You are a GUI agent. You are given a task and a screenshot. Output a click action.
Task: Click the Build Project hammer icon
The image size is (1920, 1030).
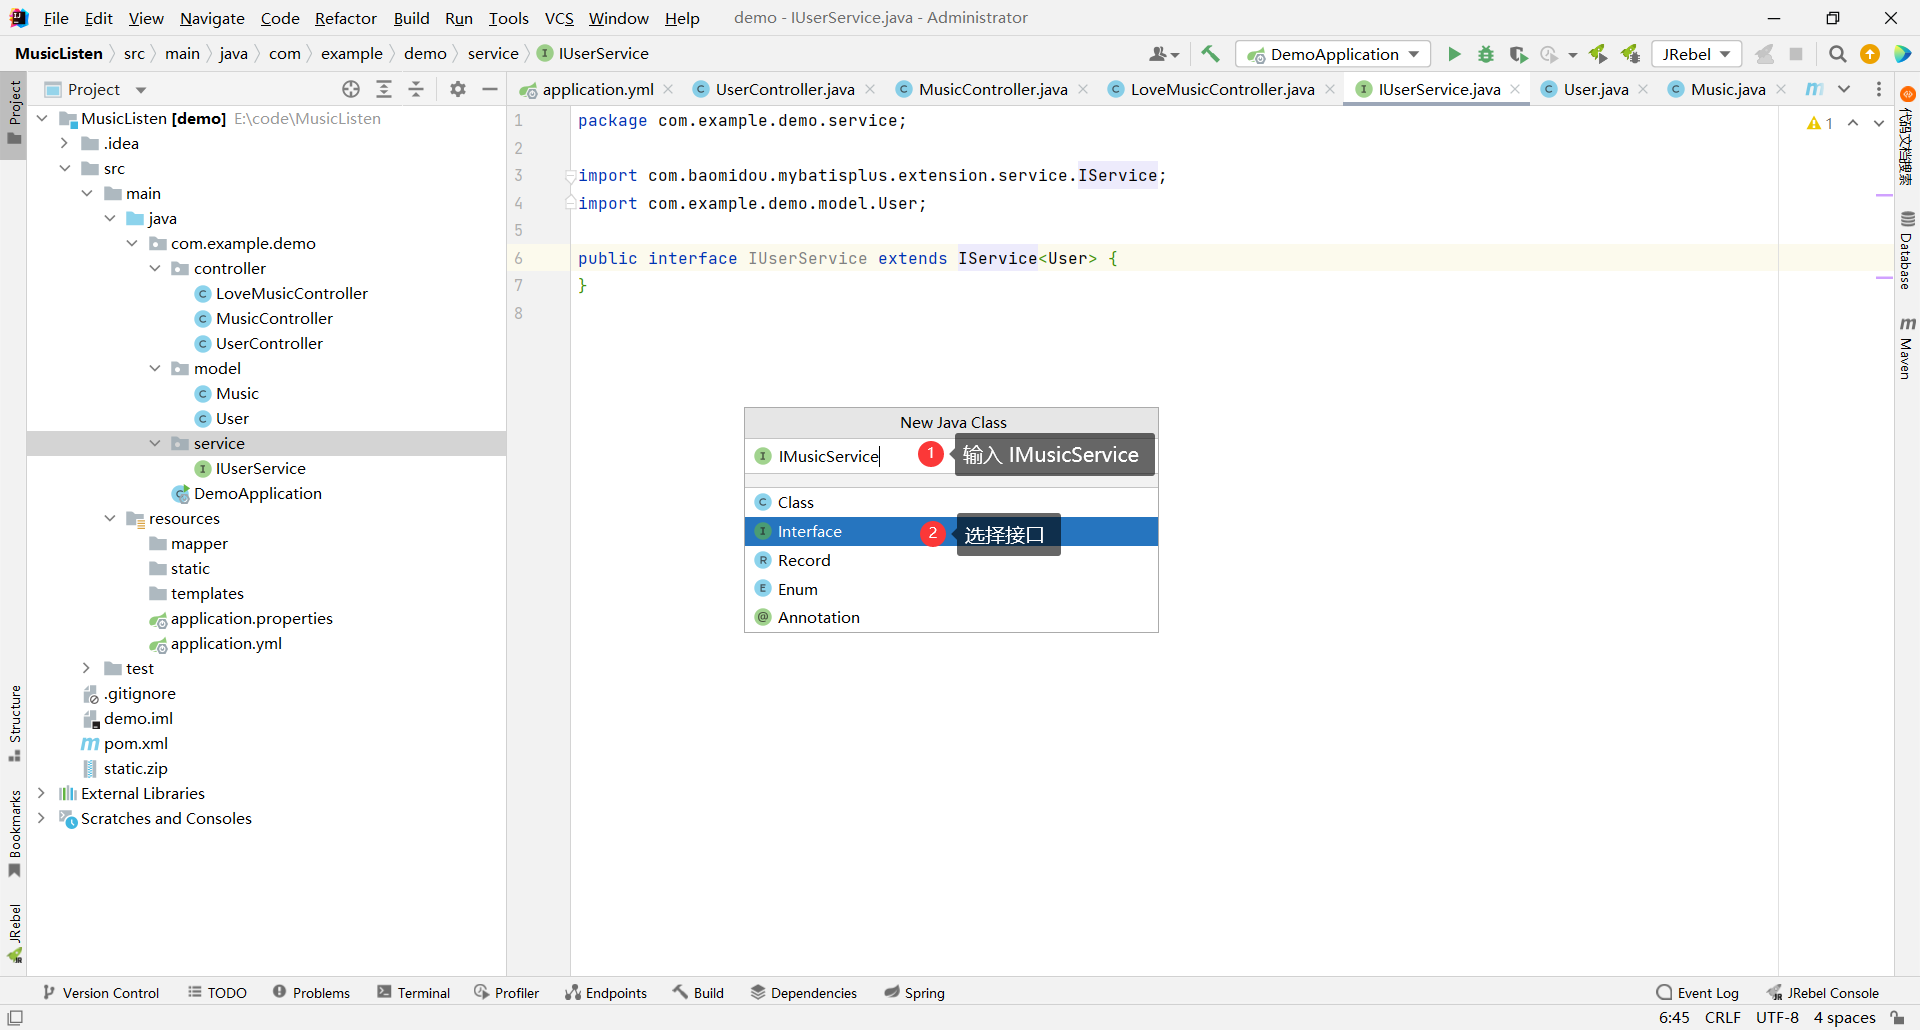point(1210,54)
